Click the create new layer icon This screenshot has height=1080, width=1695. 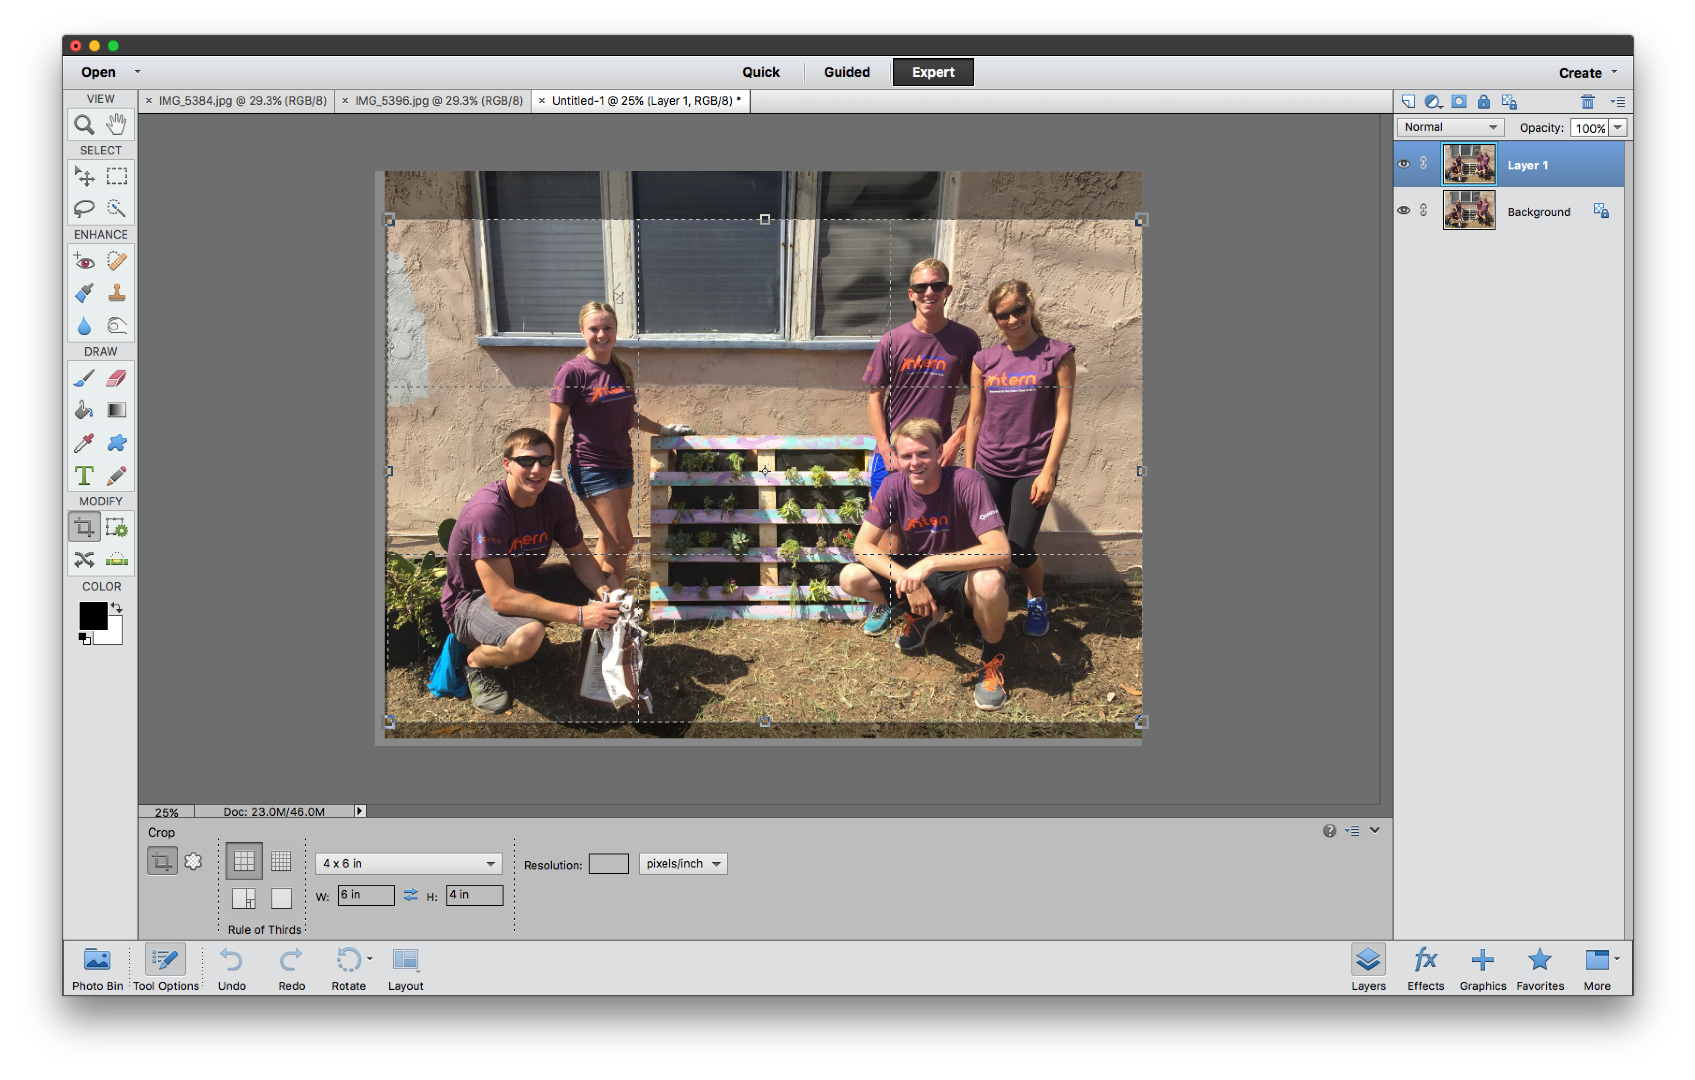(1408, 102)
